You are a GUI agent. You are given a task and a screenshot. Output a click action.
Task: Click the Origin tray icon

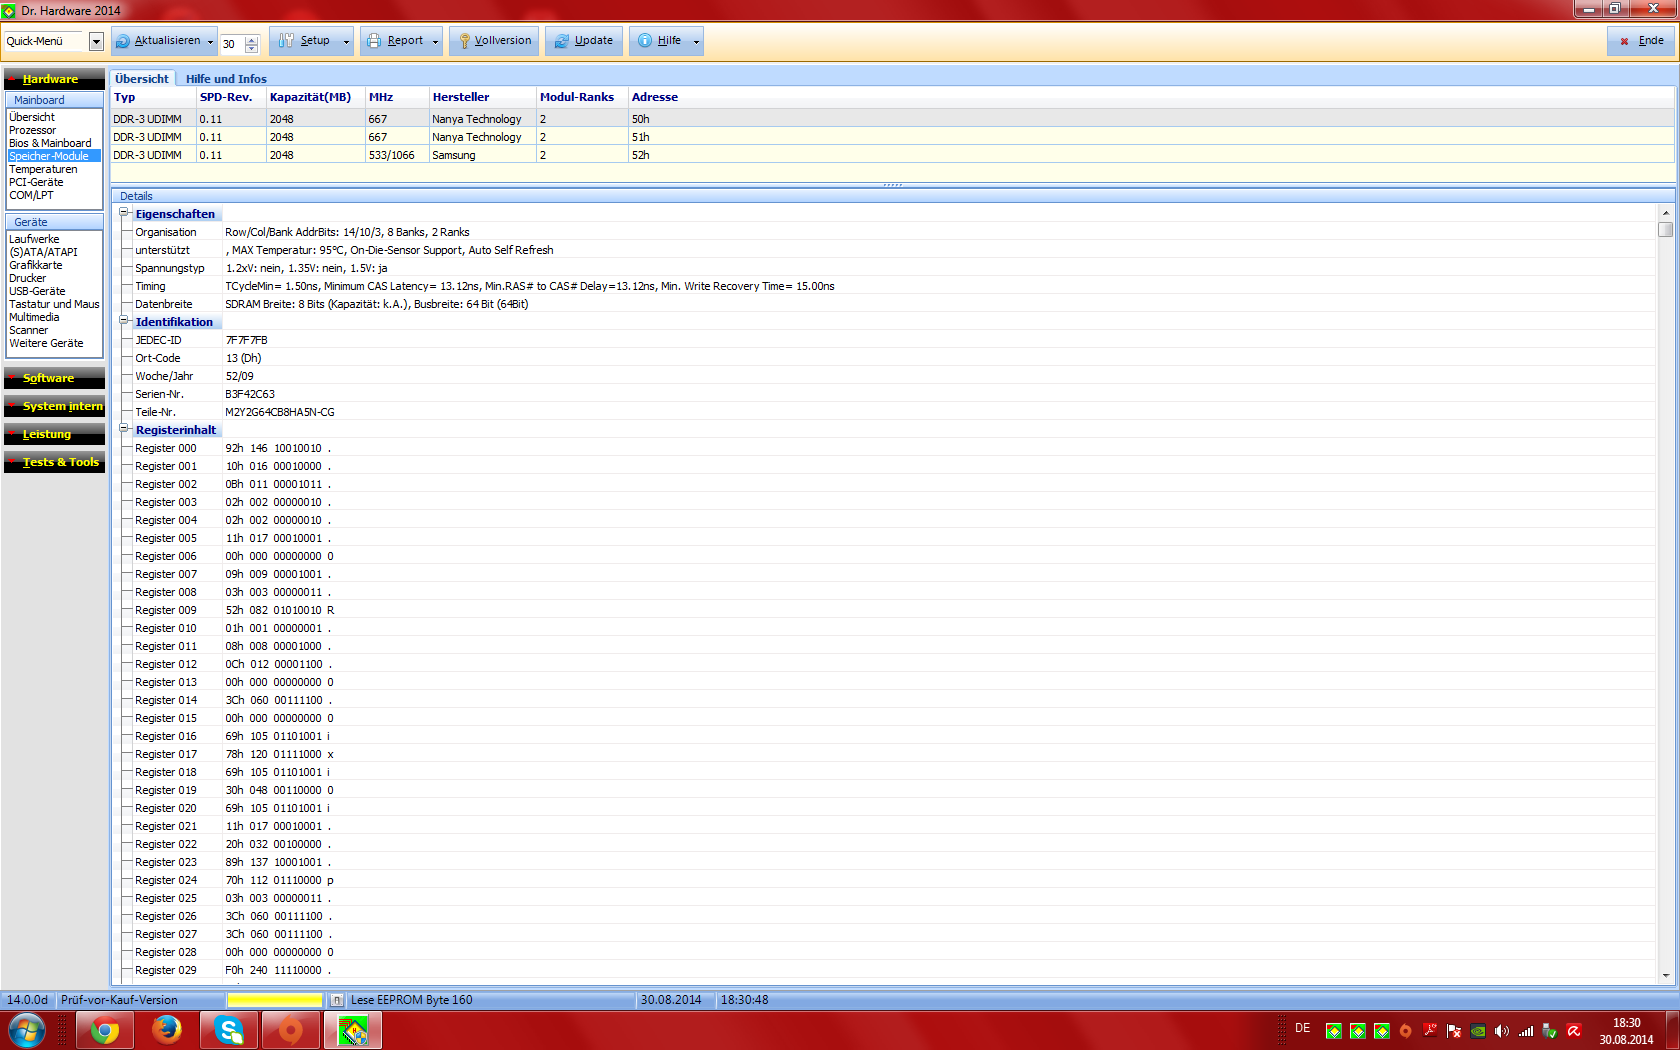tap(1406, 1031)
